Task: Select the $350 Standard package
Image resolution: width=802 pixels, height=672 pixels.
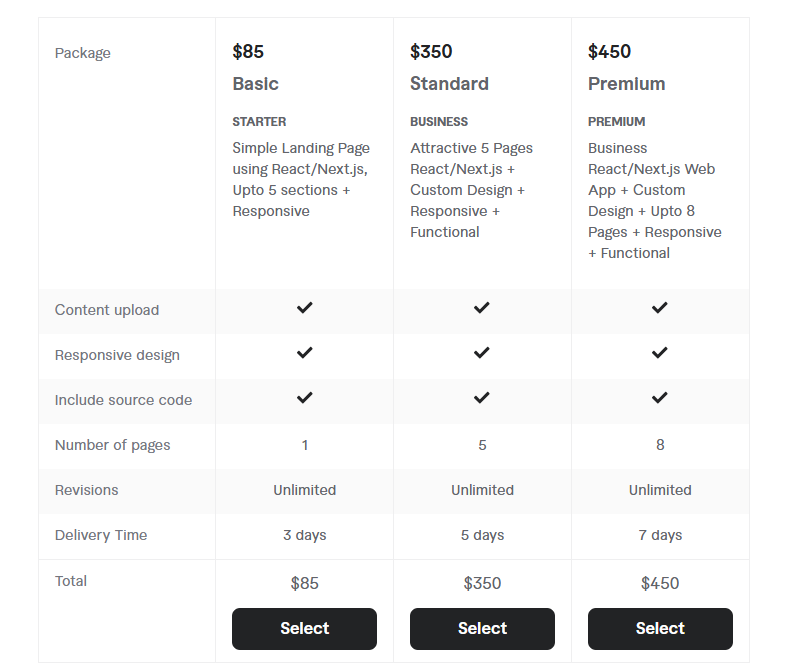Action: 482,629
